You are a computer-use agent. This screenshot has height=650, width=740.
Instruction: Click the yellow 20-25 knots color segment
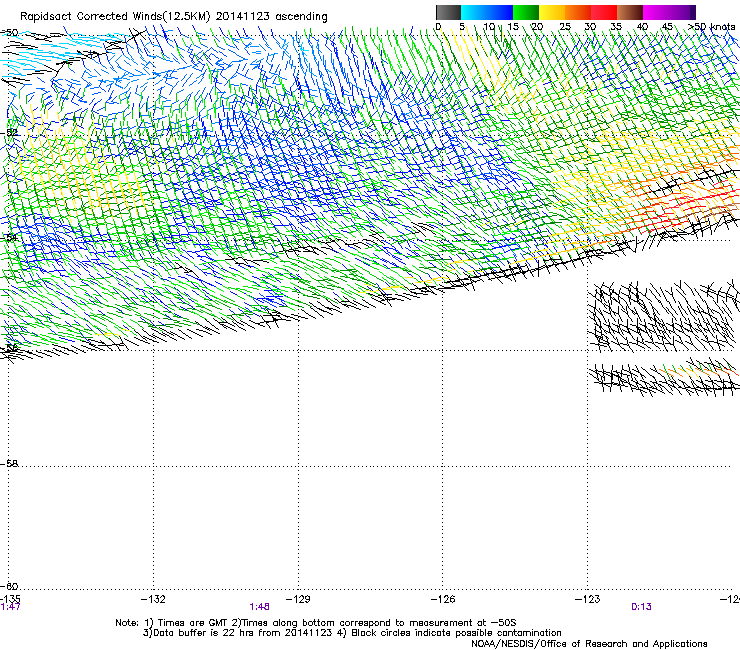pos(552,12)
